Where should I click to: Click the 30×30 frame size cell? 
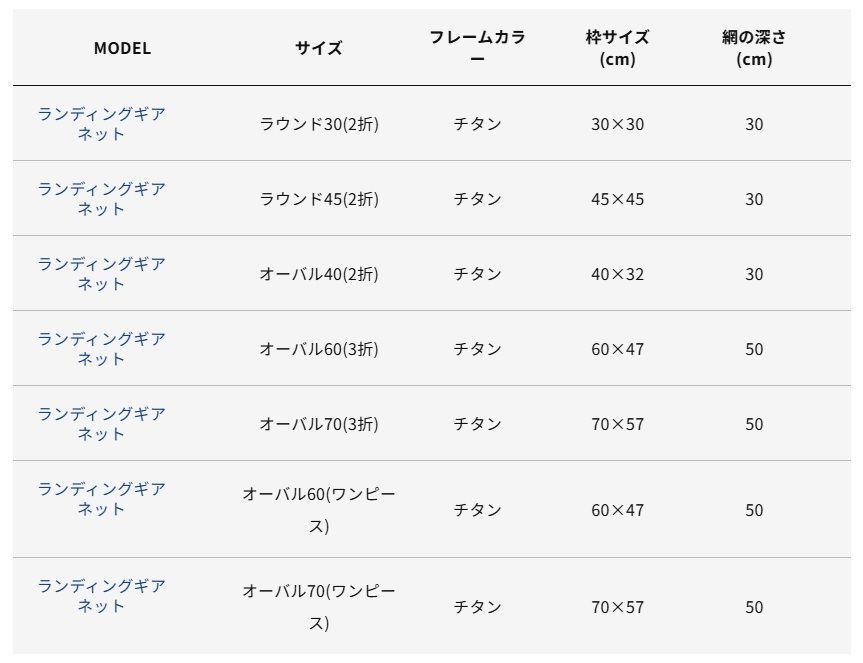pyautogui.click(x=618, y=124)
